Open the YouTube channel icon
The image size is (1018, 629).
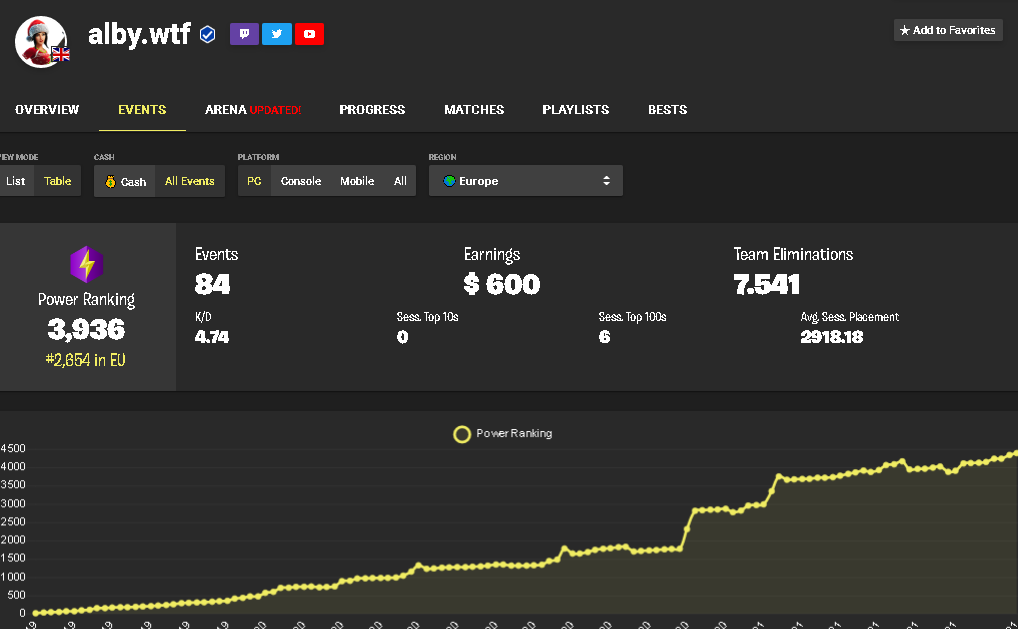pyautogui.click(x=309, y=34)
